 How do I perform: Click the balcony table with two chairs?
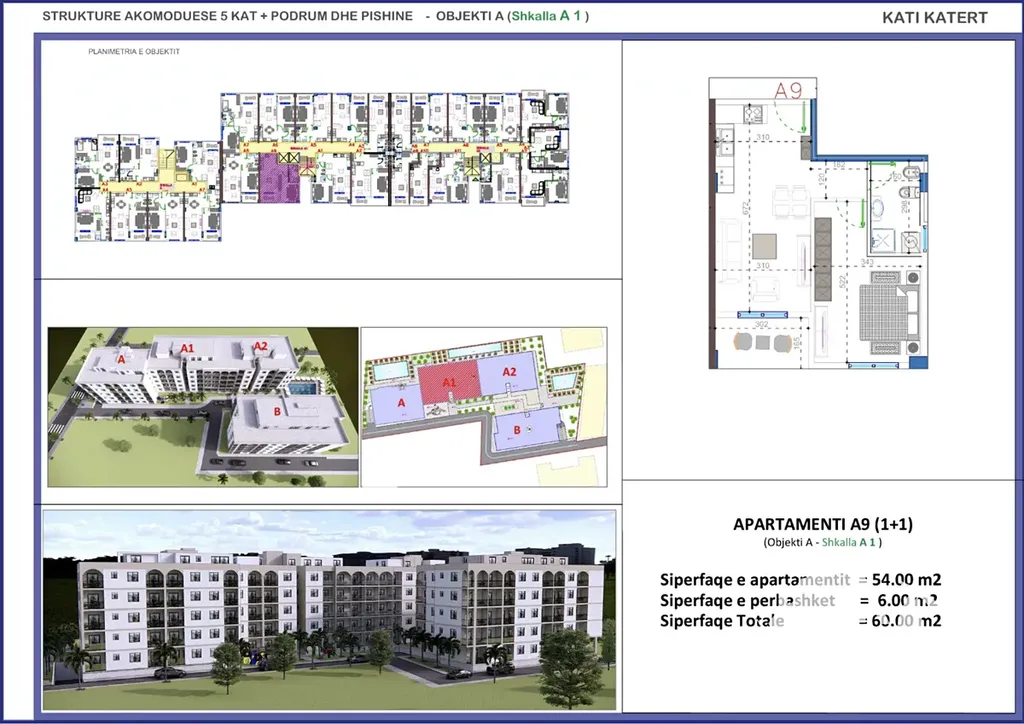coord(762,342)
